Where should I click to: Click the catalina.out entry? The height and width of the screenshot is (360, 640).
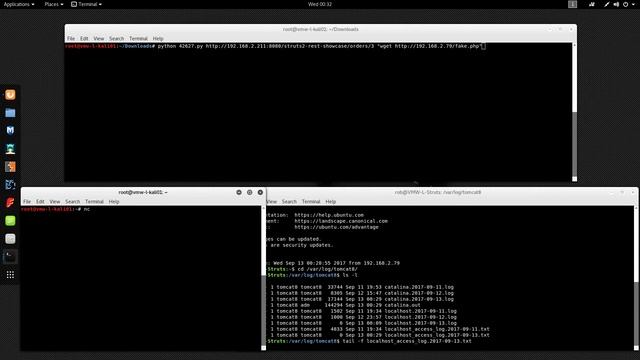[x=402, y=305]
